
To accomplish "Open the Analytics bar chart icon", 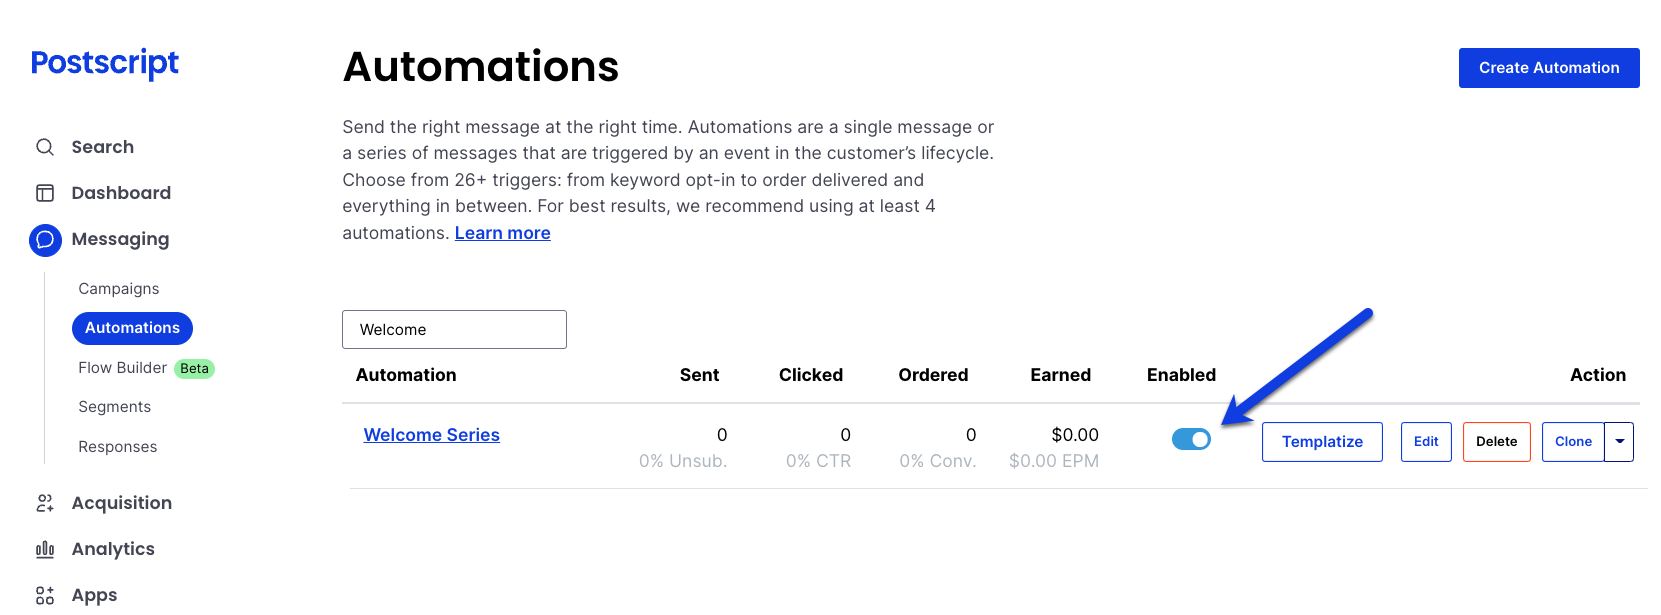I will coord(45,549).
